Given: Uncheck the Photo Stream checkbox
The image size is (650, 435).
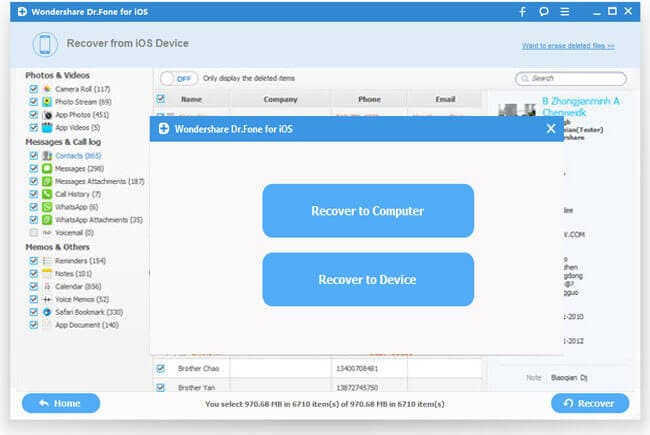Looking at the screenshot, I should (34, 102).
